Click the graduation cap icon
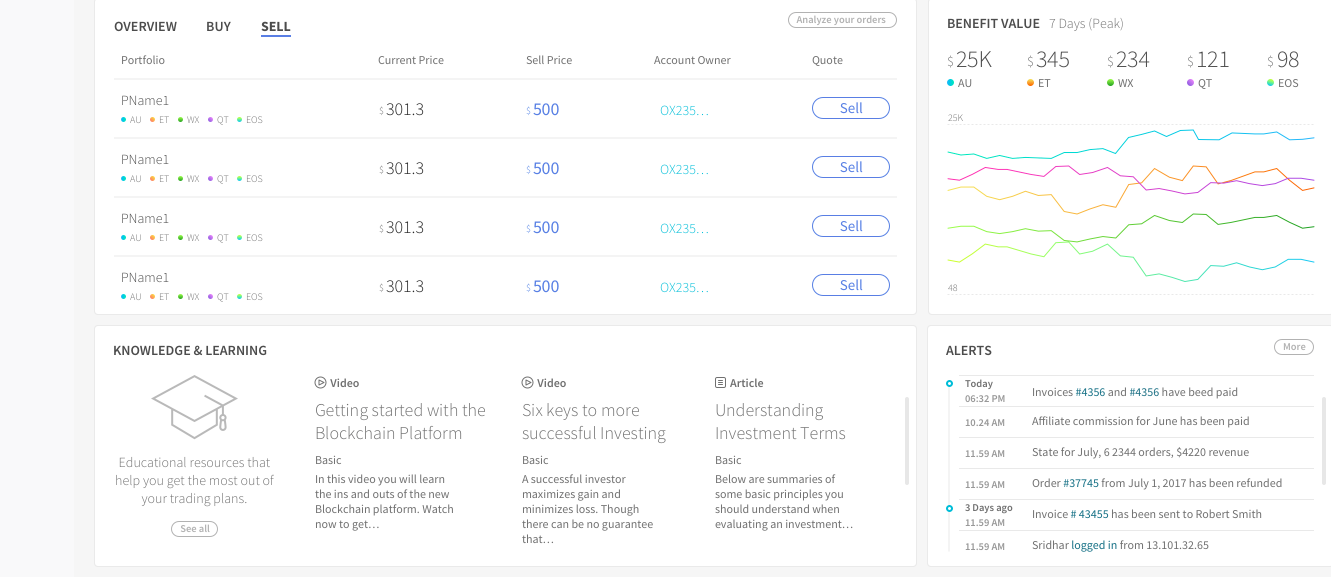The width and height of the screenshot is (1331, 577). (x=194, y=405)
